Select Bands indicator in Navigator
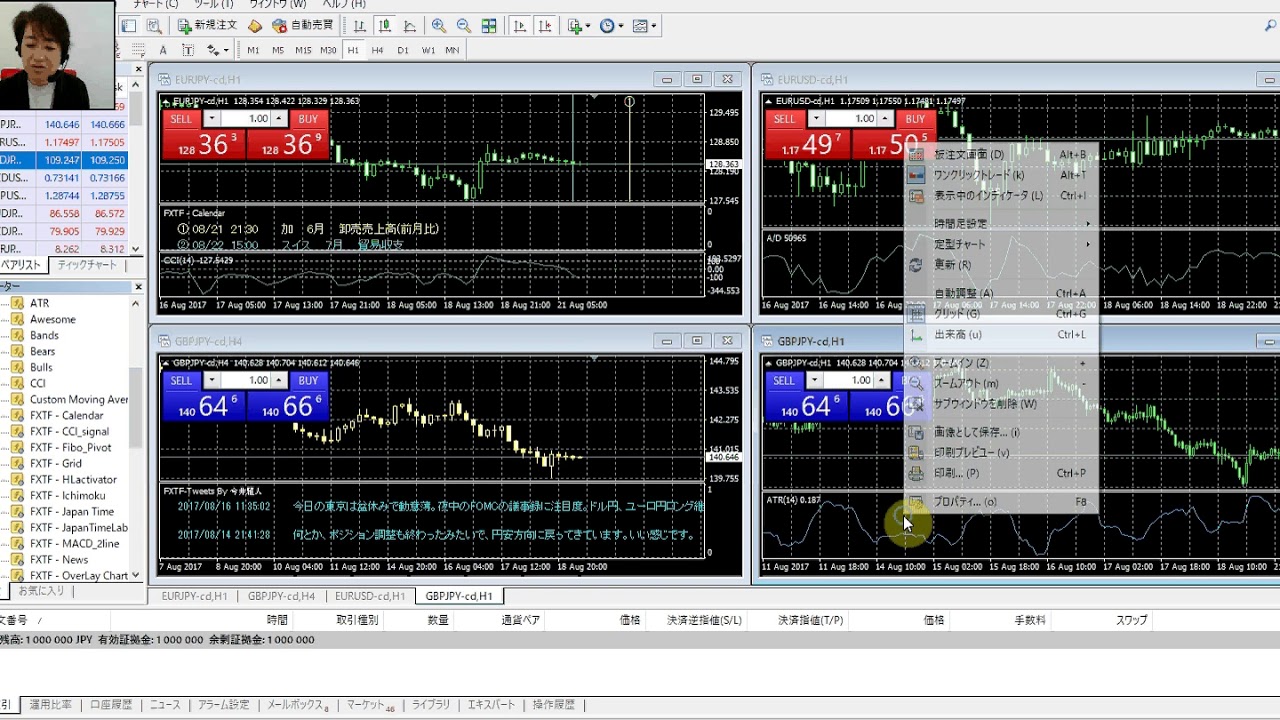Screen dimensions: 1280x720 click(44, 336)
